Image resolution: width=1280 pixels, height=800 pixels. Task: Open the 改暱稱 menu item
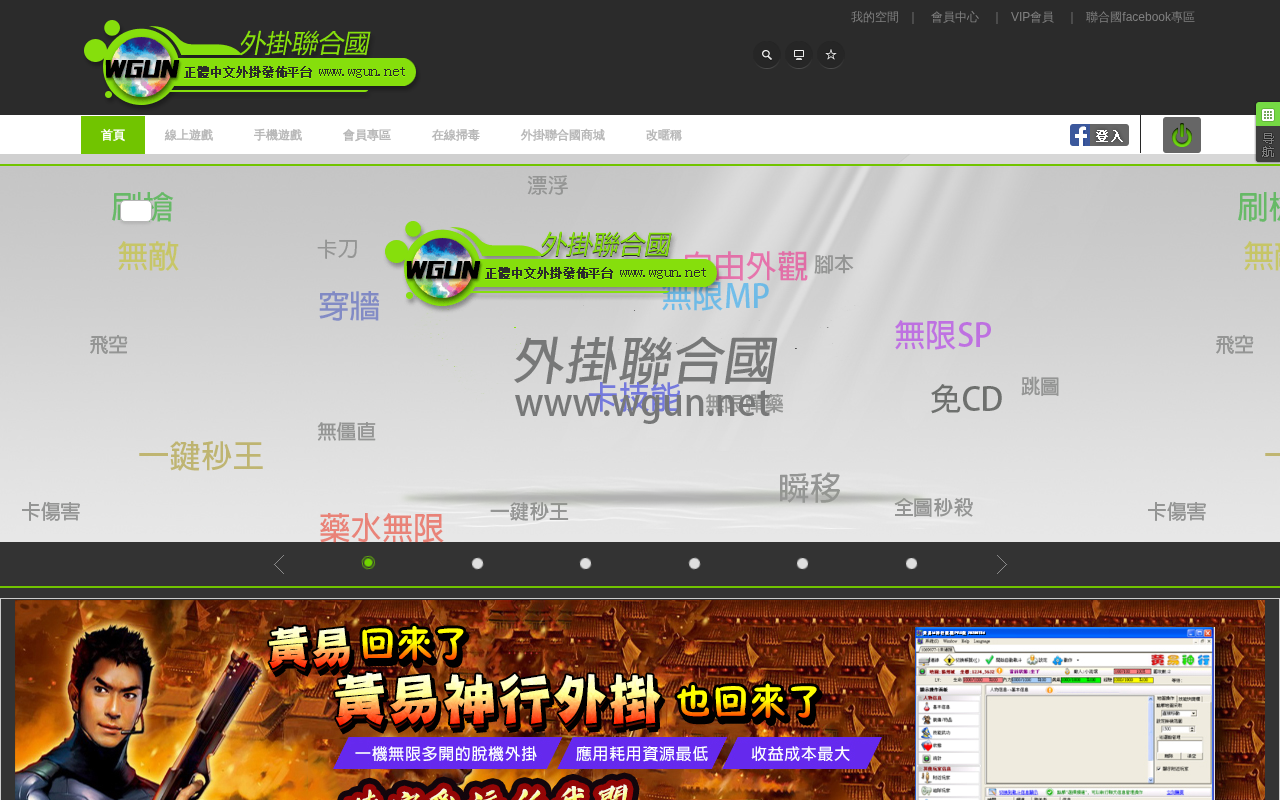(x=664, y=135)
